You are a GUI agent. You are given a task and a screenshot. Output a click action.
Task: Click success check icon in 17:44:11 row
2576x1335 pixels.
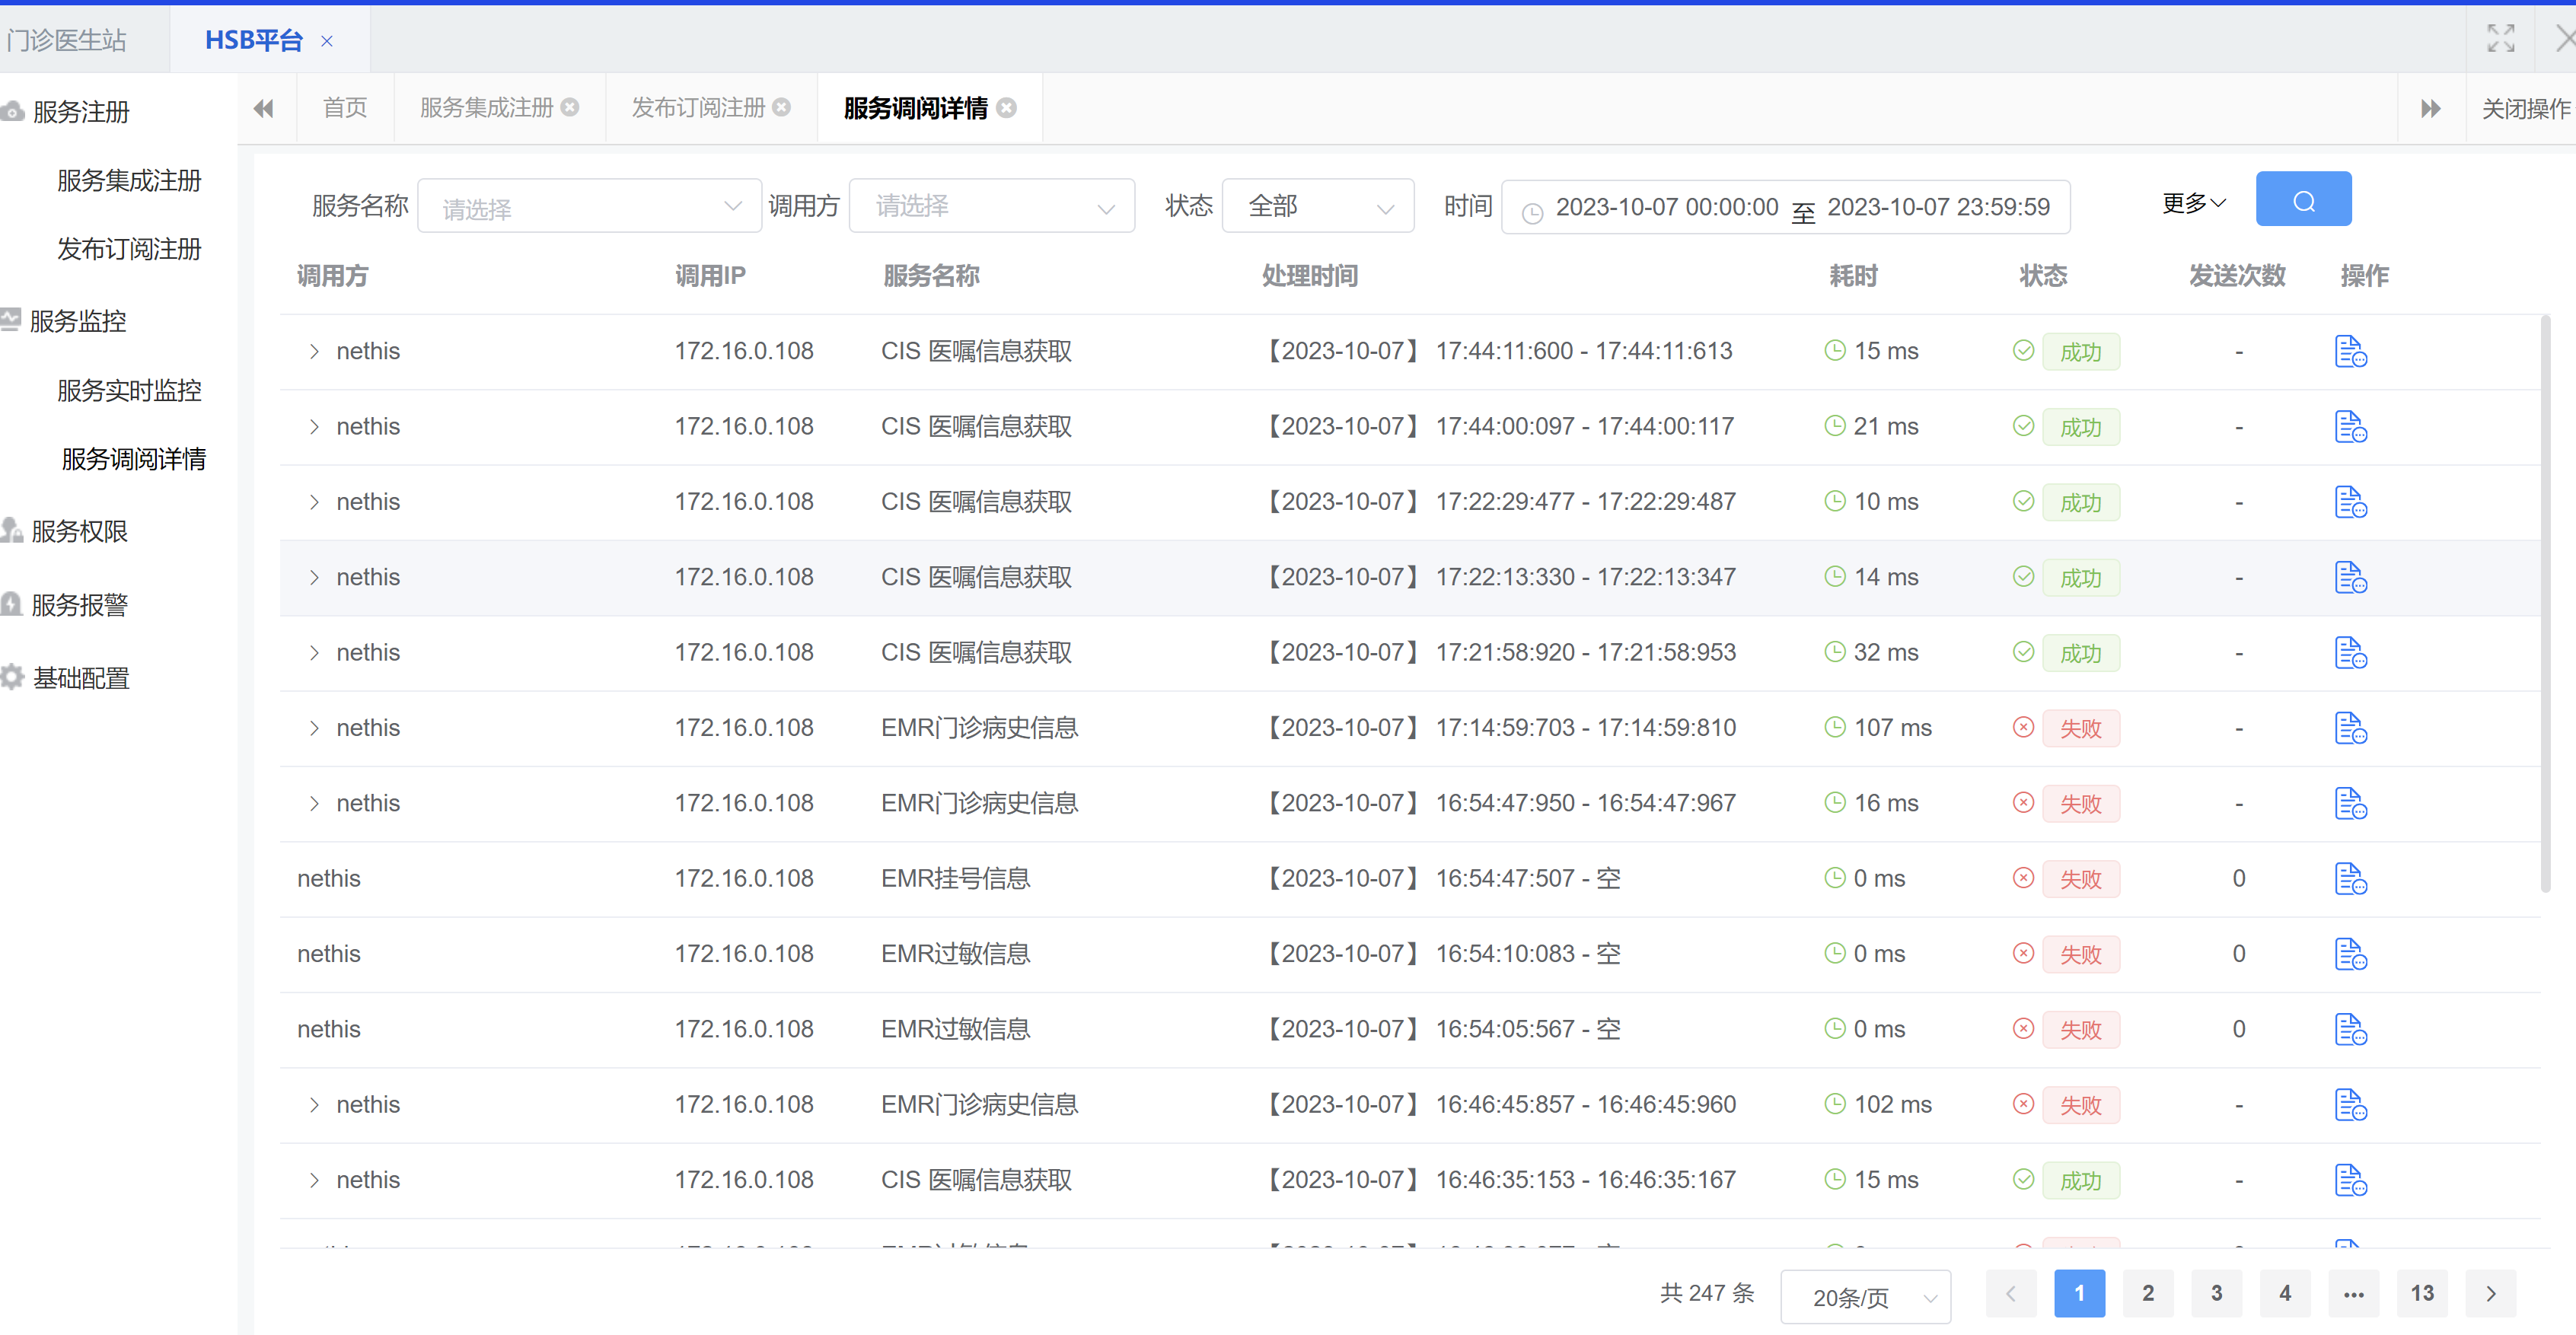pyautogui.click(x=2023, y=350)
